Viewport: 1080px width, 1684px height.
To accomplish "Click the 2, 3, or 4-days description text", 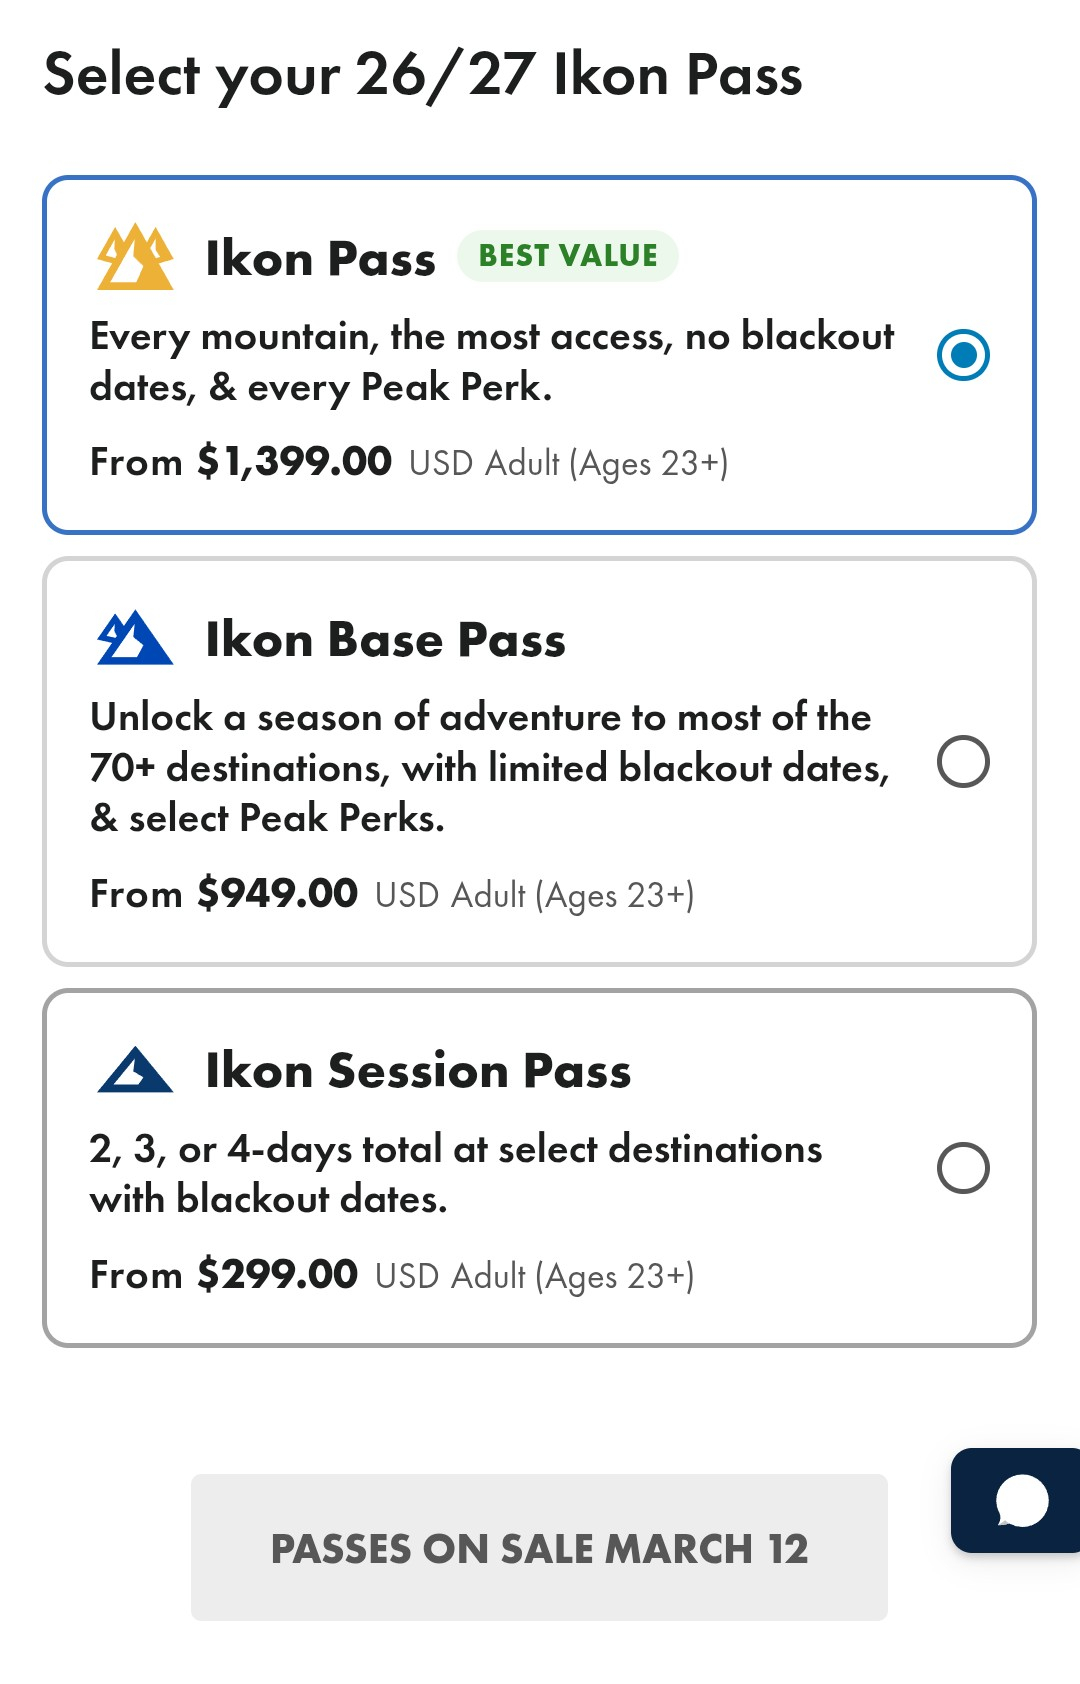I will (x=456, y=1174).
